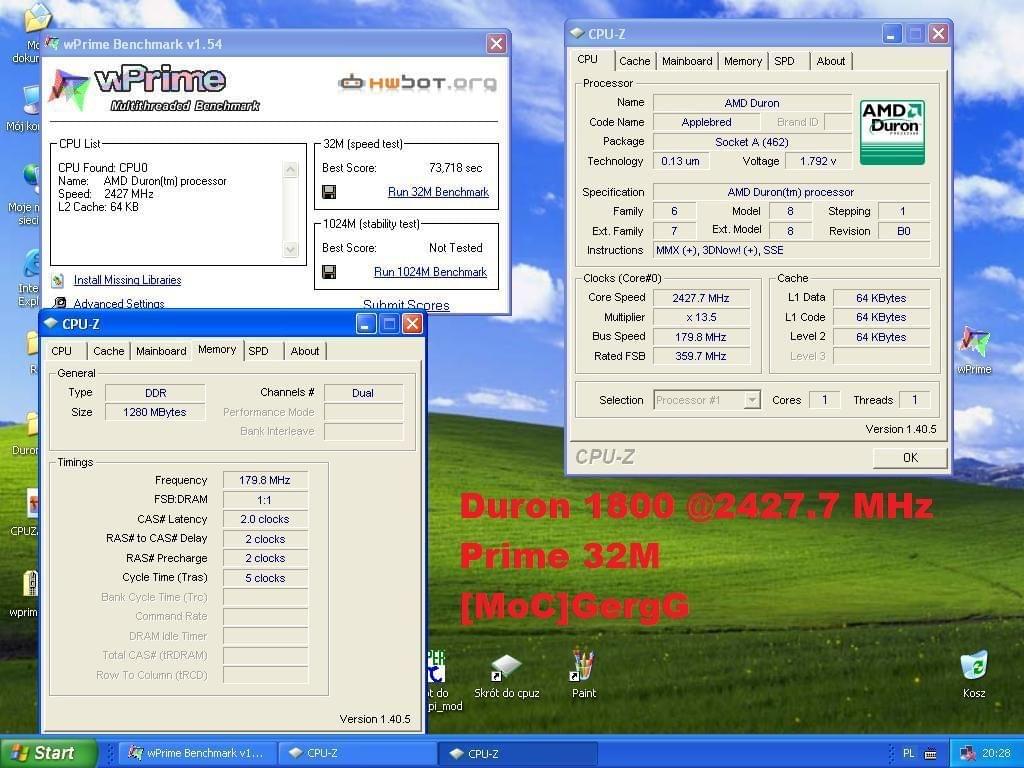Viewport: 1024px width, 768px height.
Task: Click the OK button in CPU-Z
Action: pyautogui.click(x=910, y=458)
